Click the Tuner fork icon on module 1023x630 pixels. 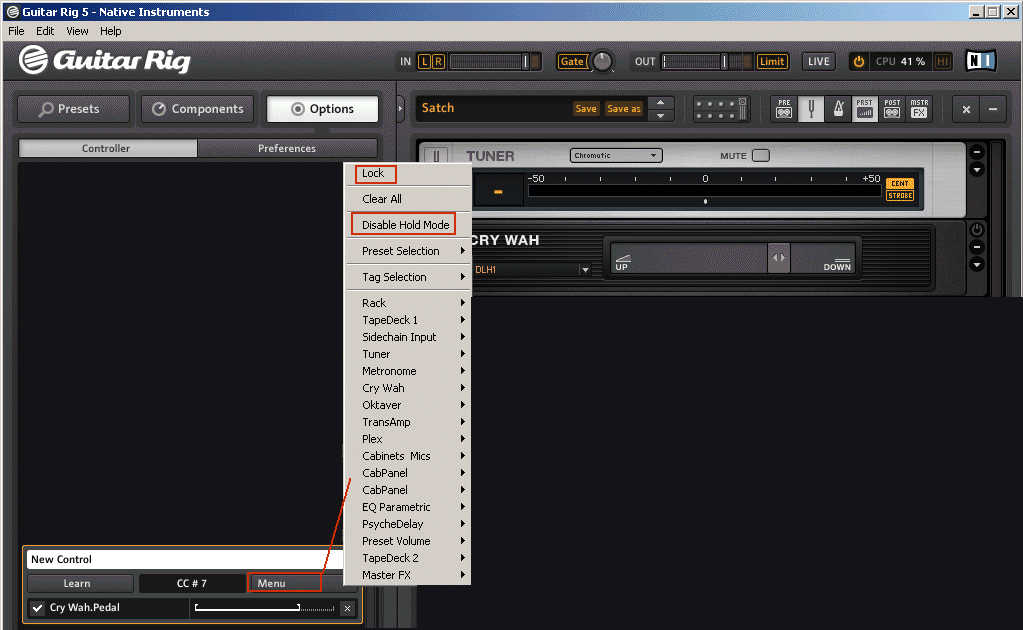pyautogui.click(x=436, y=157)
